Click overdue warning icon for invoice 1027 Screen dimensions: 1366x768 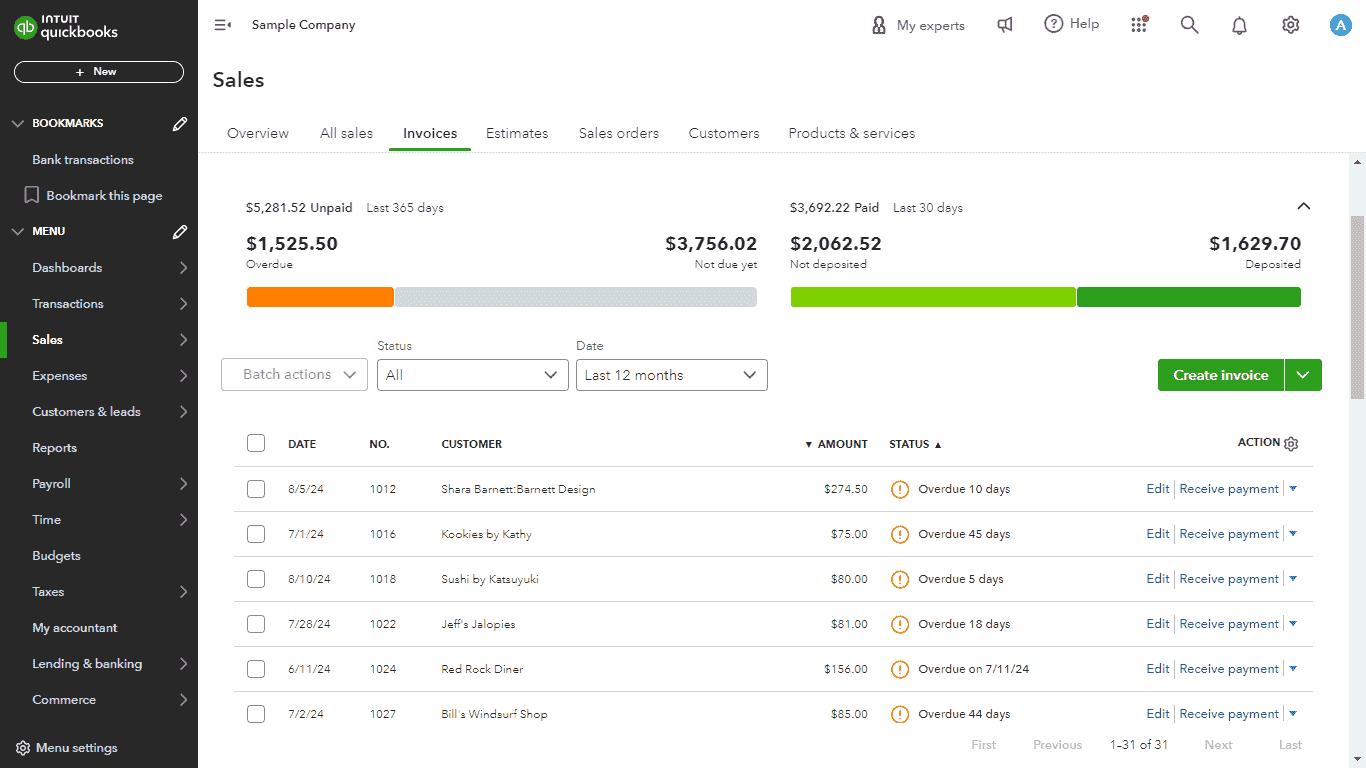pyautogui.click(x=900, y=714)
